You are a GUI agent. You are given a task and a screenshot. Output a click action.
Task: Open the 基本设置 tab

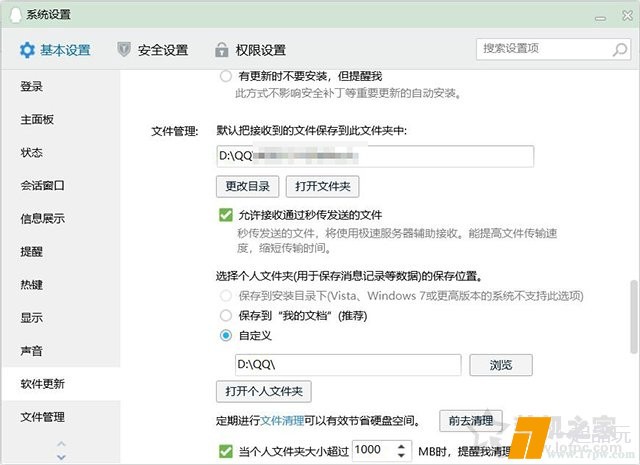[x=56, y=50]
